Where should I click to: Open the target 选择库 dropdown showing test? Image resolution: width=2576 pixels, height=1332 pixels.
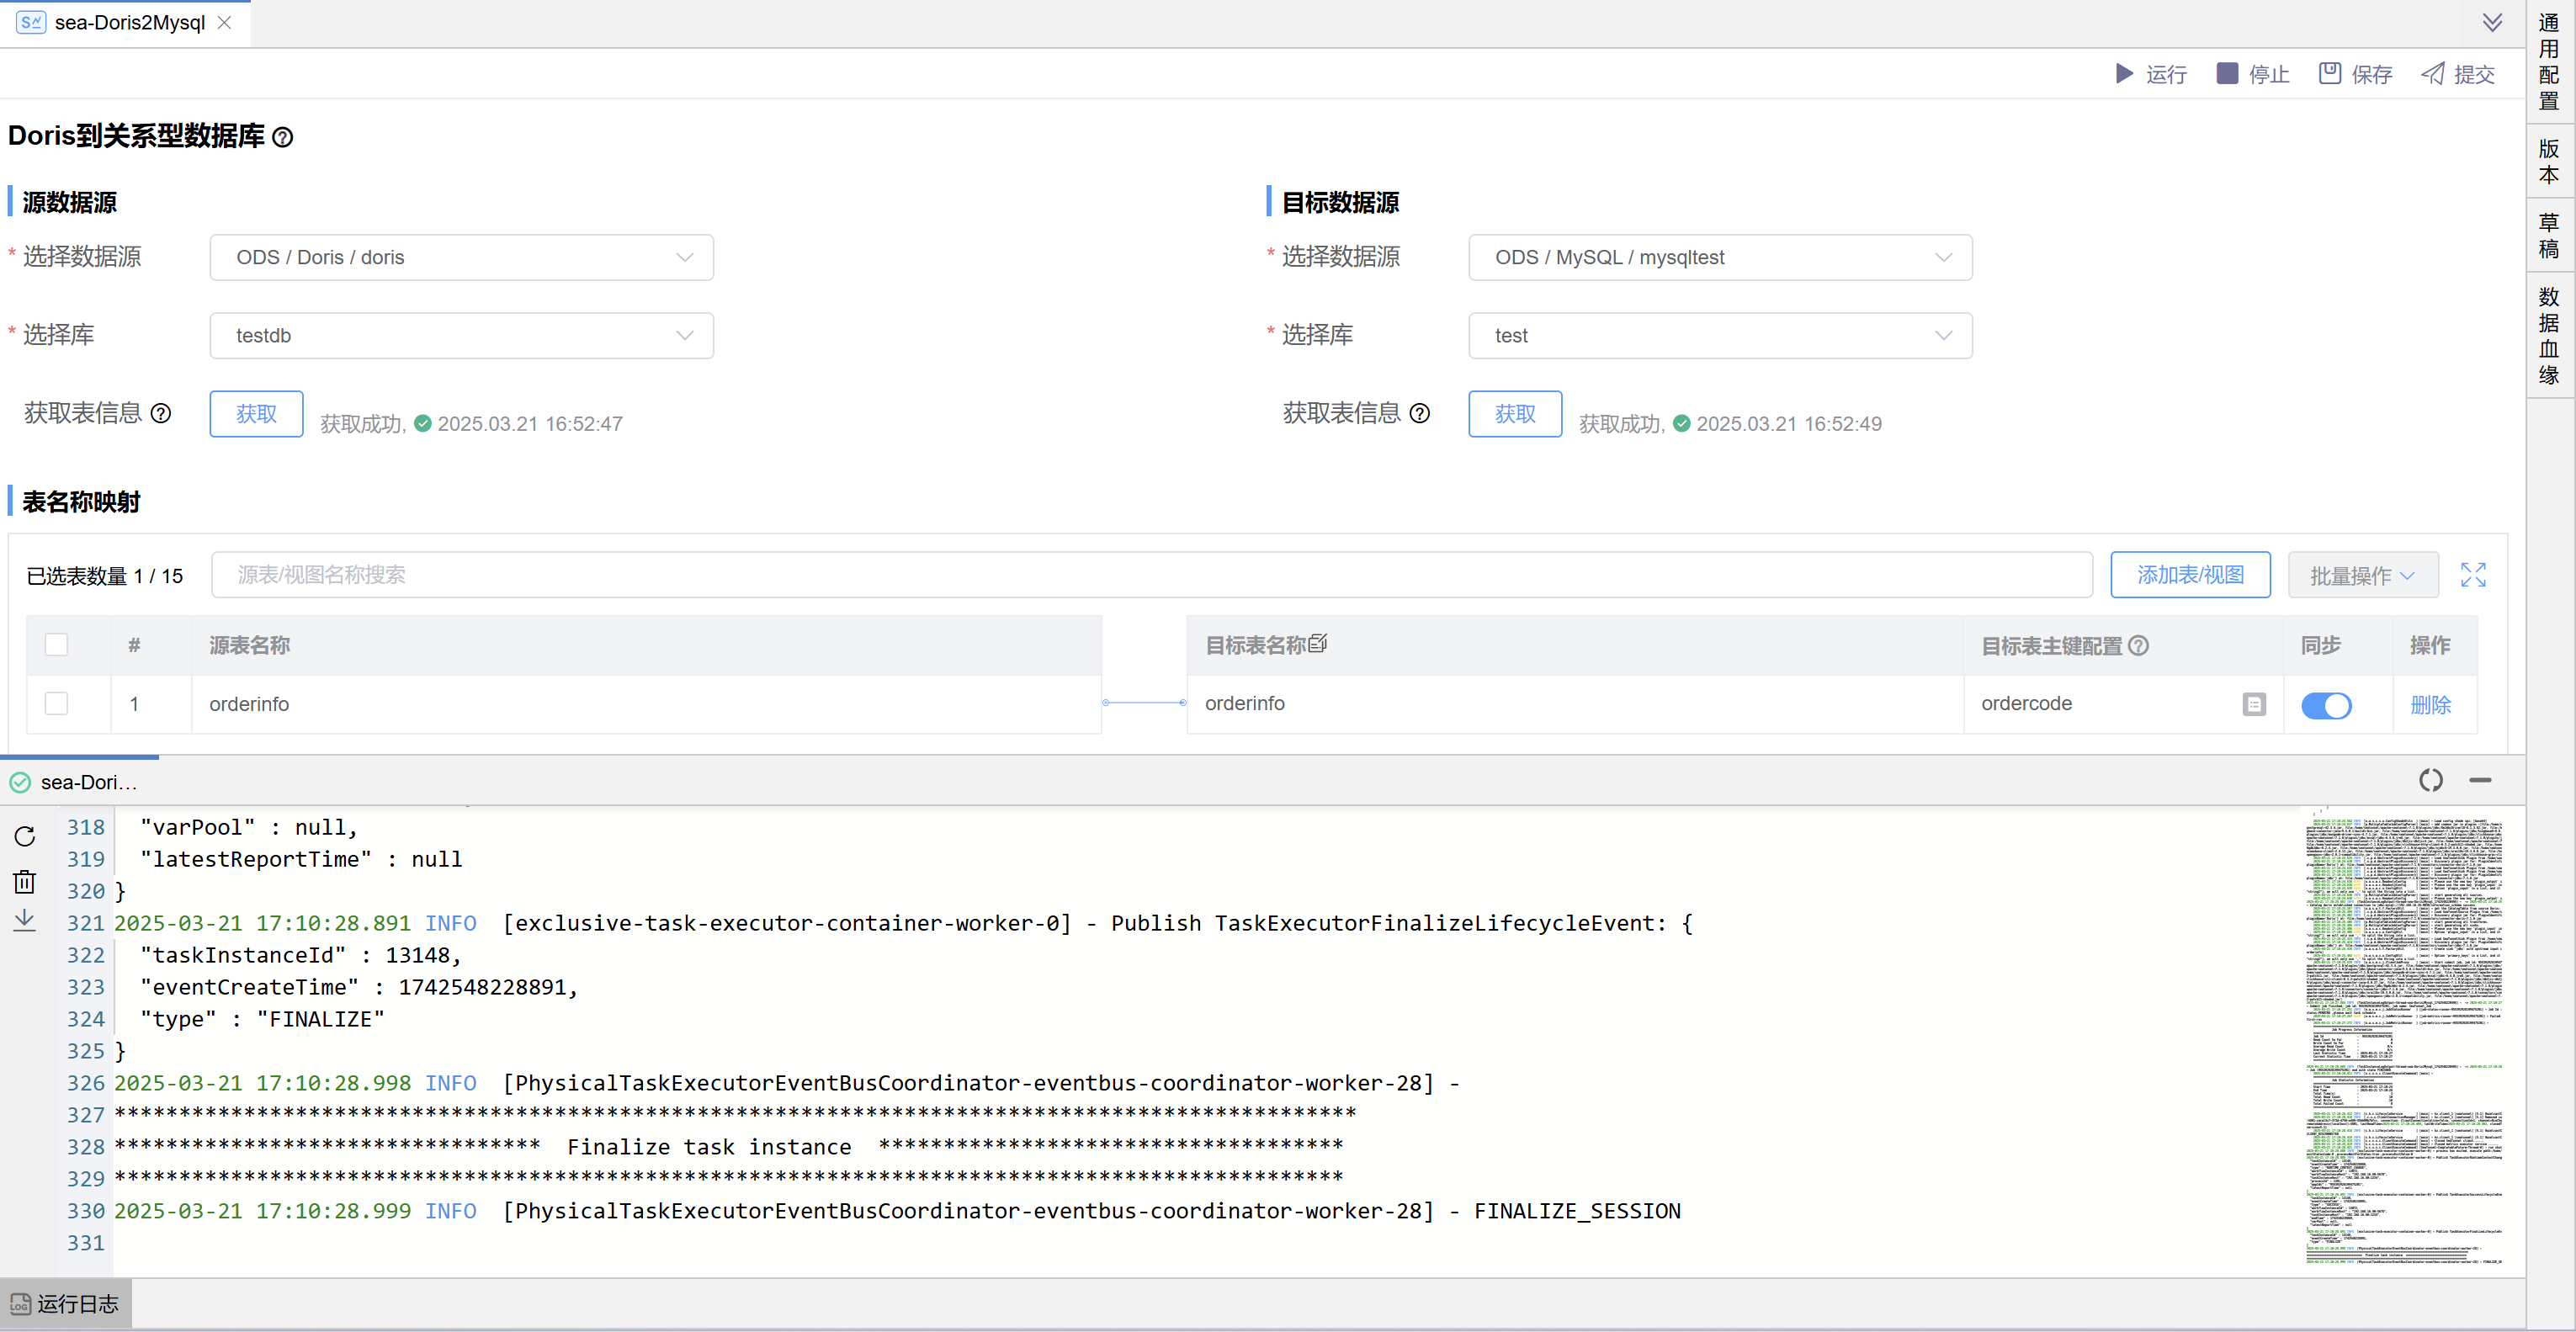(x=1719, y=335)
